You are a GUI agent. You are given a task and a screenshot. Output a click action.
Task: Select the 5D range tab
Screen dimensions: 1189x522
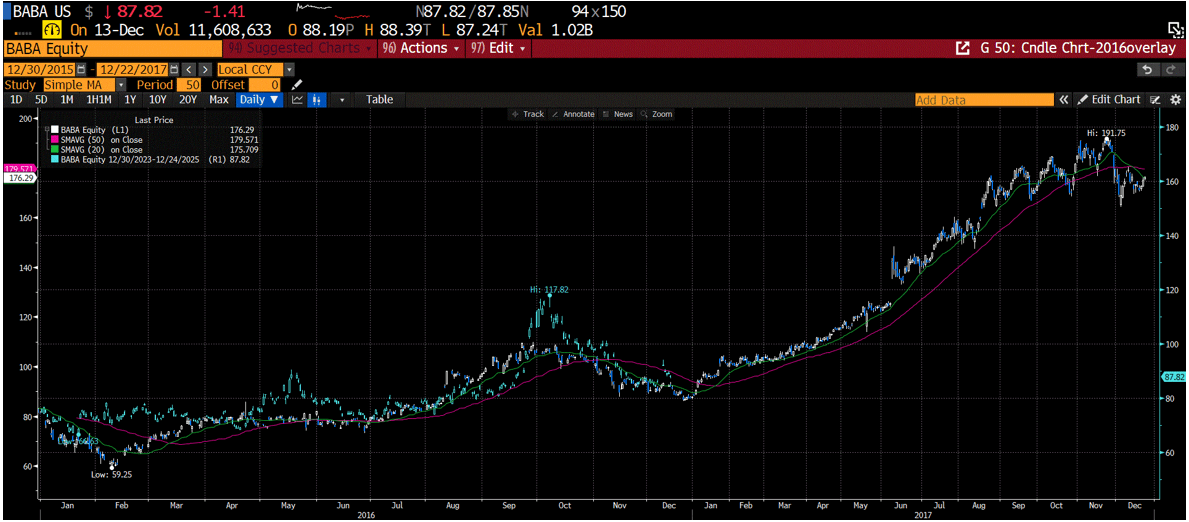click(x=41, y=99)
